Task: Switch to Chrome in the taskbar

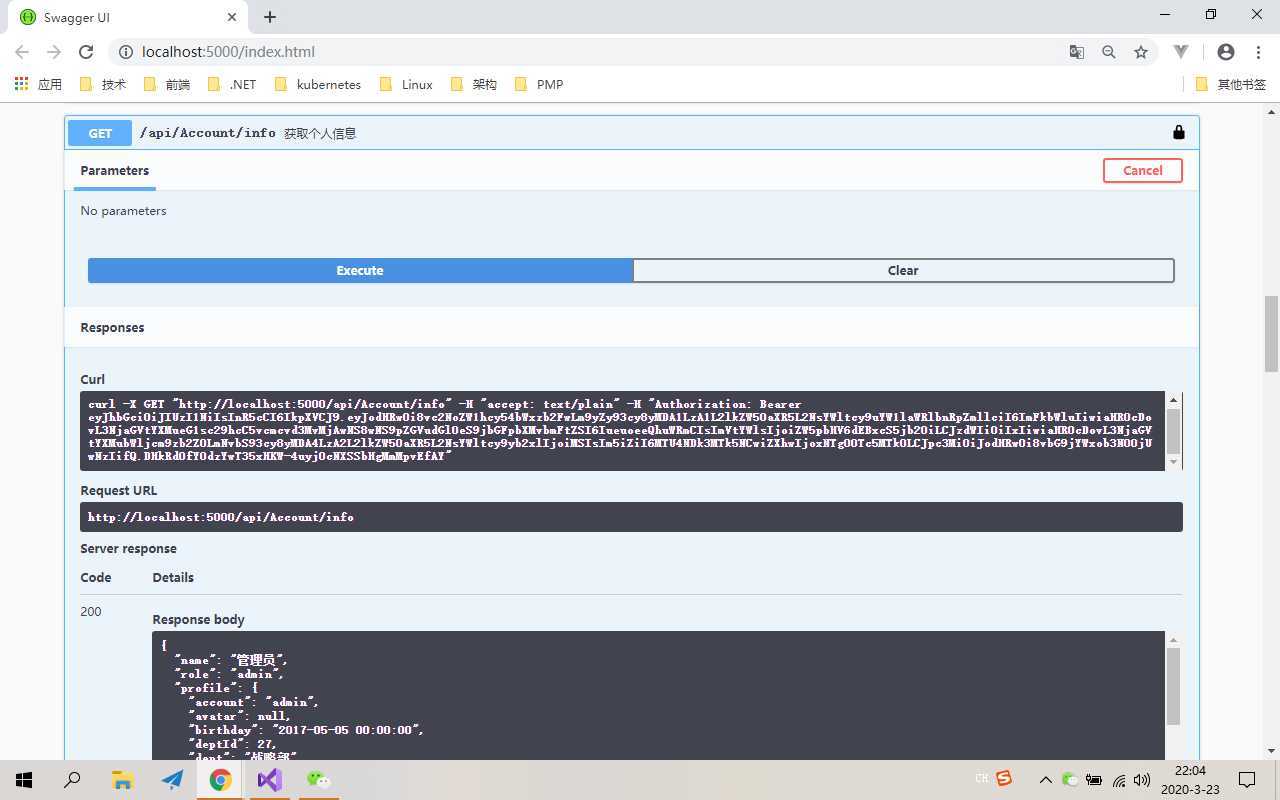Action: pos(220,780)
